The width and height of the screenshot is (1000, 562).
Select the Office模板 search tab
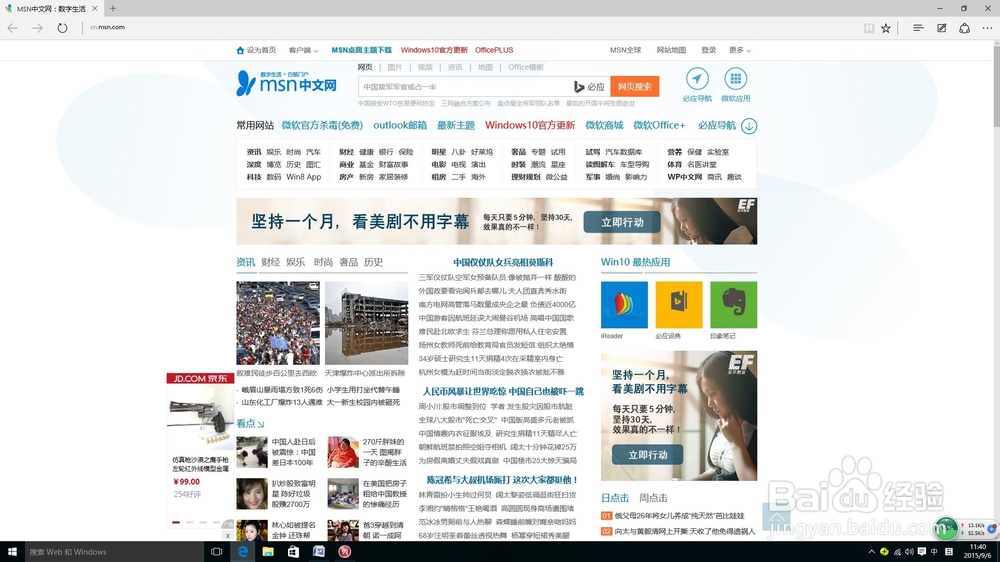(x=526, y=67)
